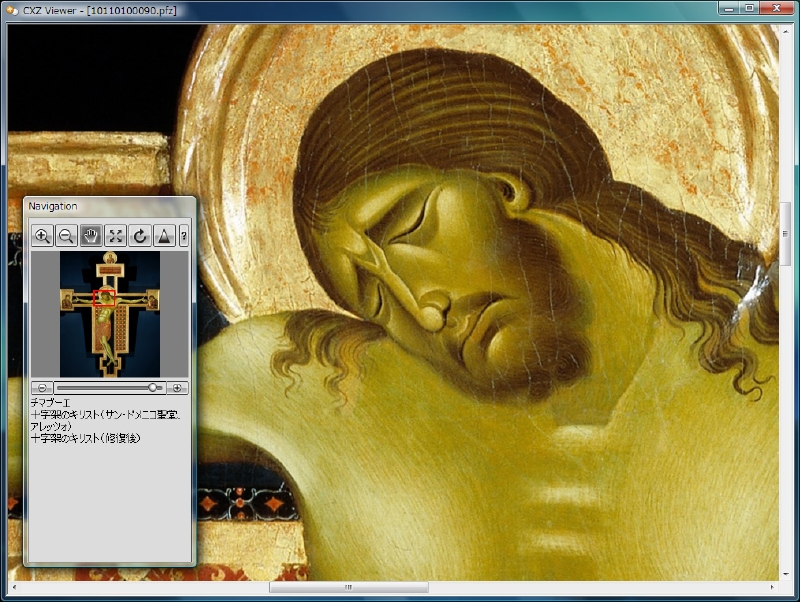Click the Navigation panel title bar
The height and width of the screenshot is (602, 800).
[x=109, y=206]
